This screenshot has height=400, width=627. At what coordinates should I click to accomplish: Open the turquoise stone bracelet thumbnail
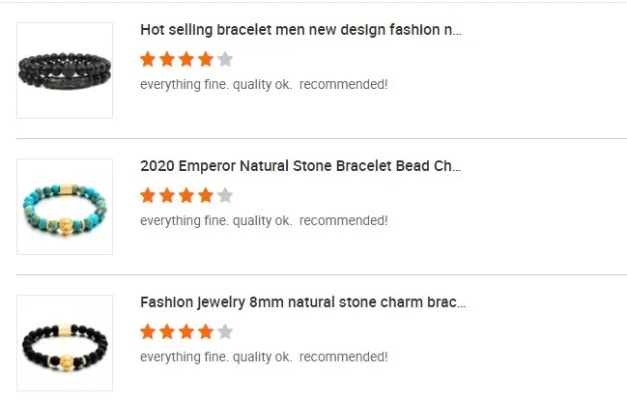[65, 206]
